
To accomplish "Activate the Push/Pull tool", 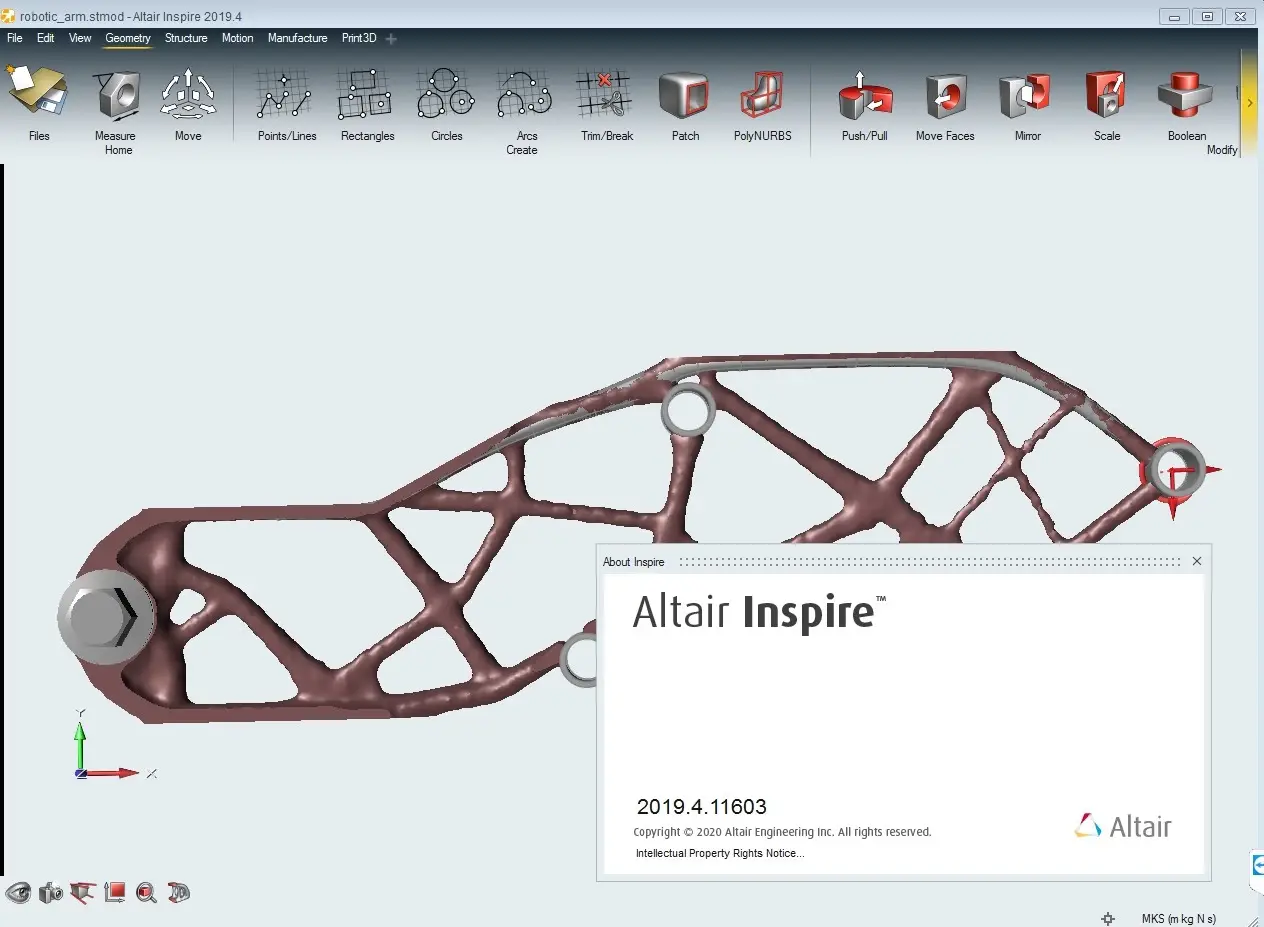I will point(865,95).
